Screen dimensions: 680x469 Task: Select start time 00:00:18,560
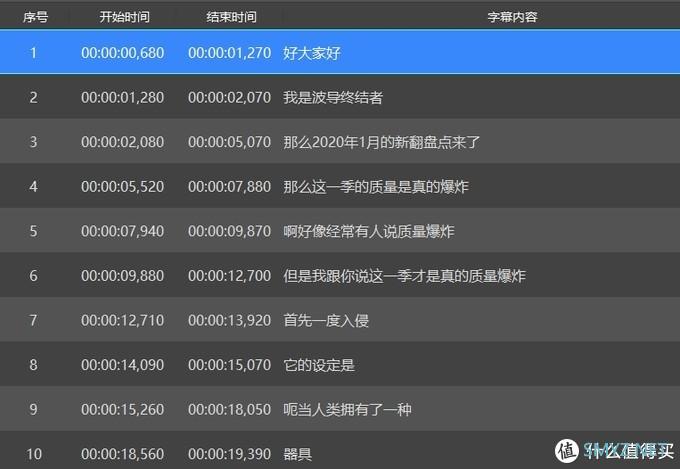click(x=123, y=454)
